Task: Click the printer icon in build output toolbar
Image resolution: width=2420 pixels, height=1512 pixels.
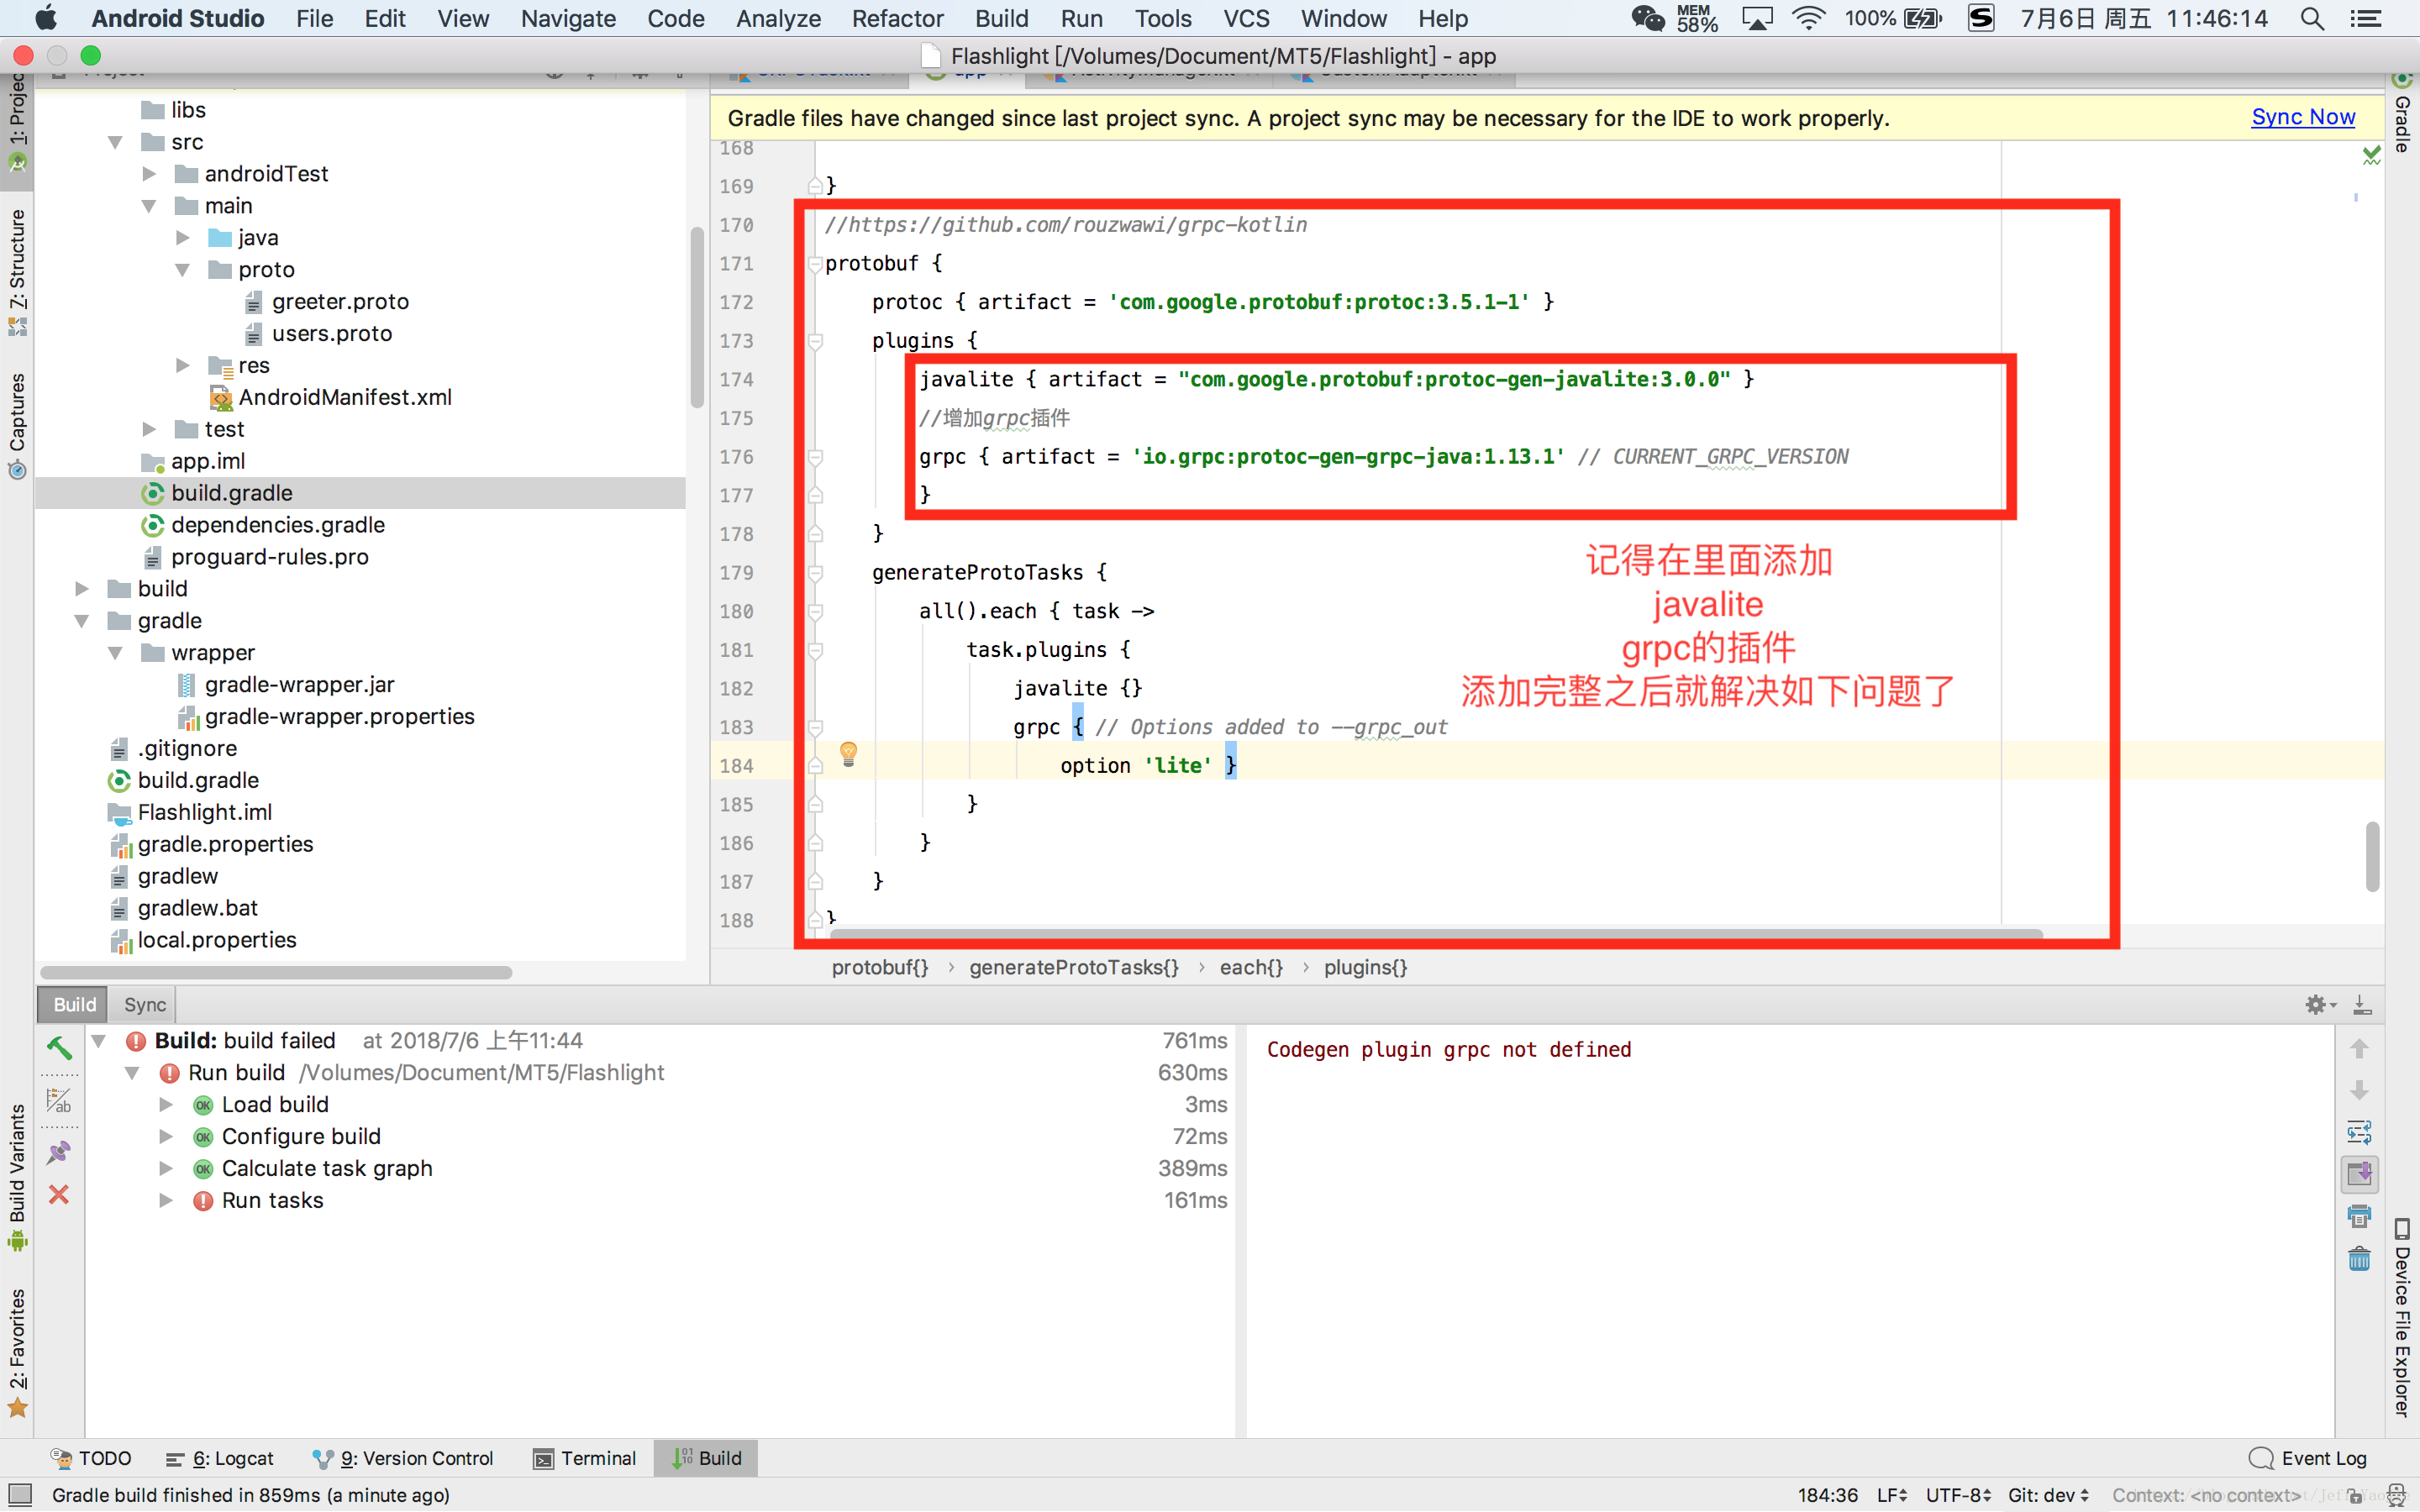Action: [x=2359, y=1217]
